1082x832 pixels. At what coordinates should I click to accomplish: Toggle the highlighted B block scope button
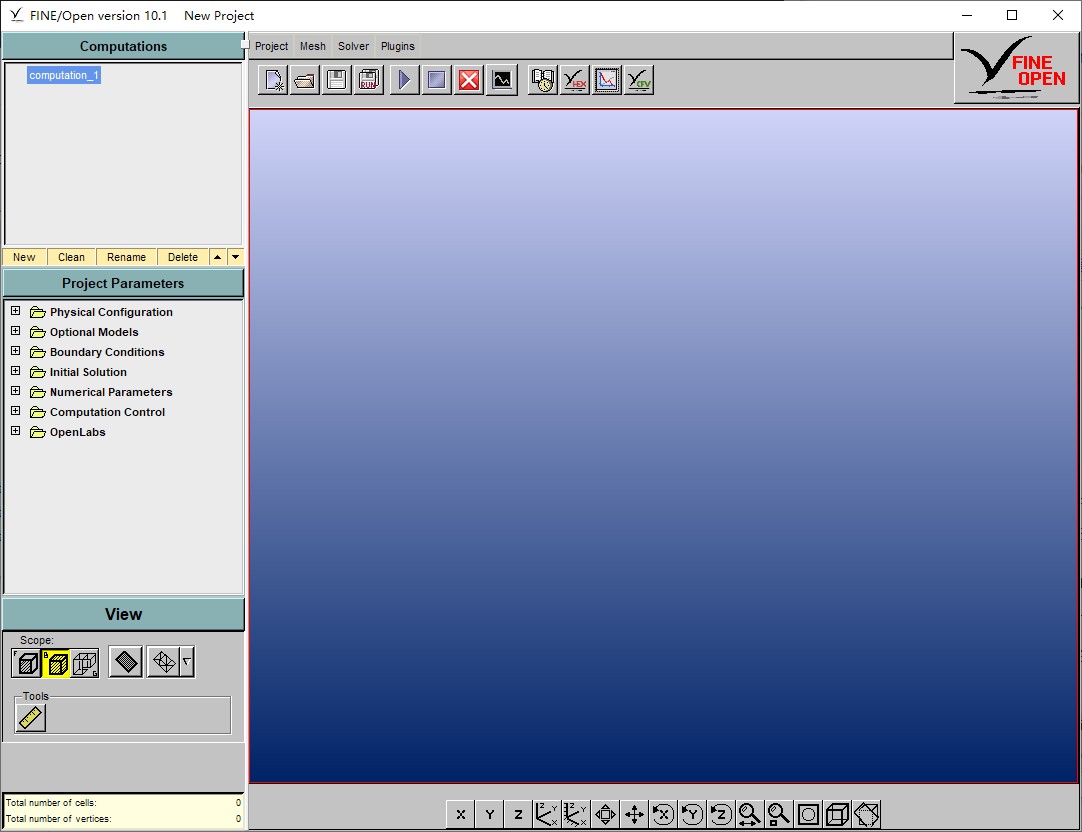(56, 662)
